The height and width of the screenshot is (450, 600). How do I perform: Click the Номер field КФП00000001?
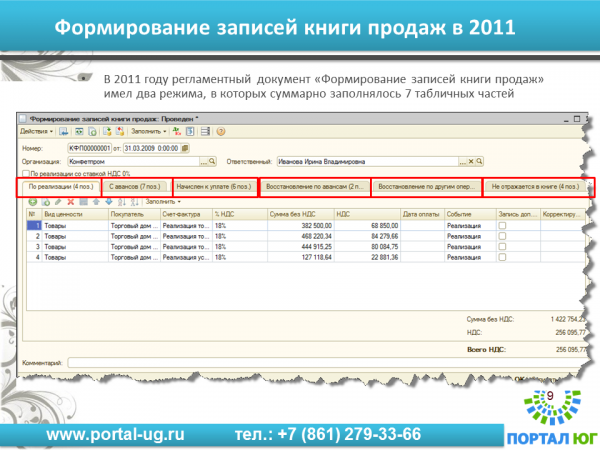point(90,148)
